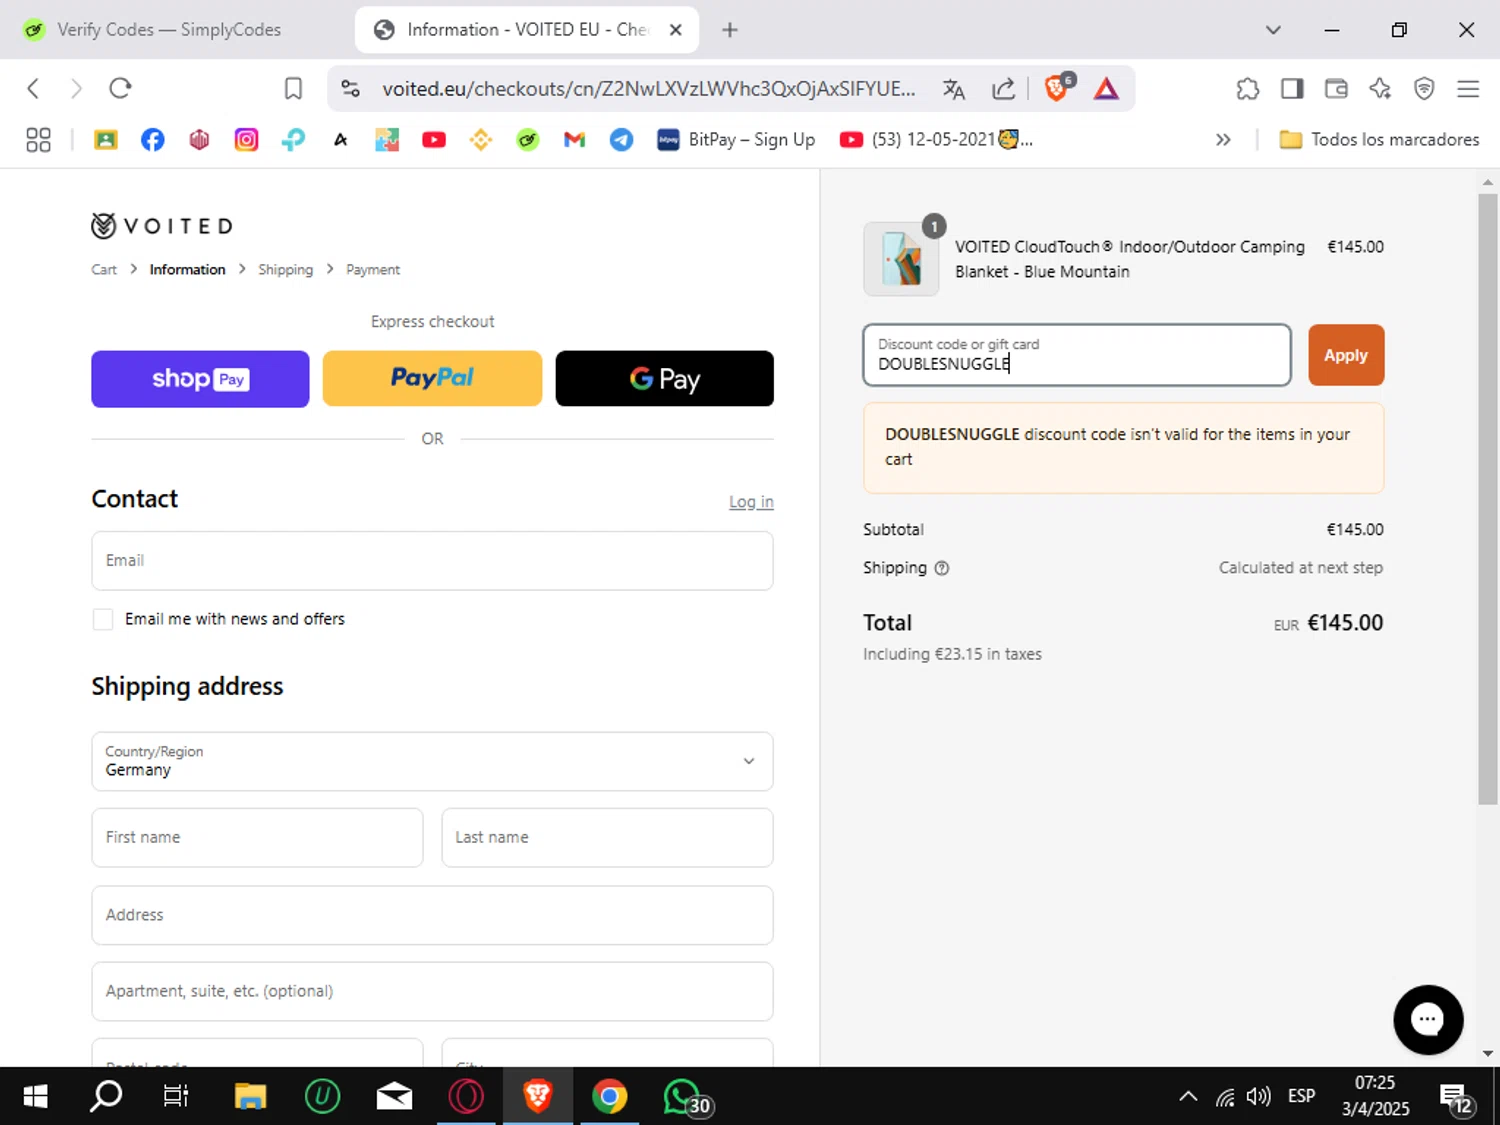The height and width of the screenshot is (1125, 1500).
Task: Open a new browser tab
Action: point(730,30)
